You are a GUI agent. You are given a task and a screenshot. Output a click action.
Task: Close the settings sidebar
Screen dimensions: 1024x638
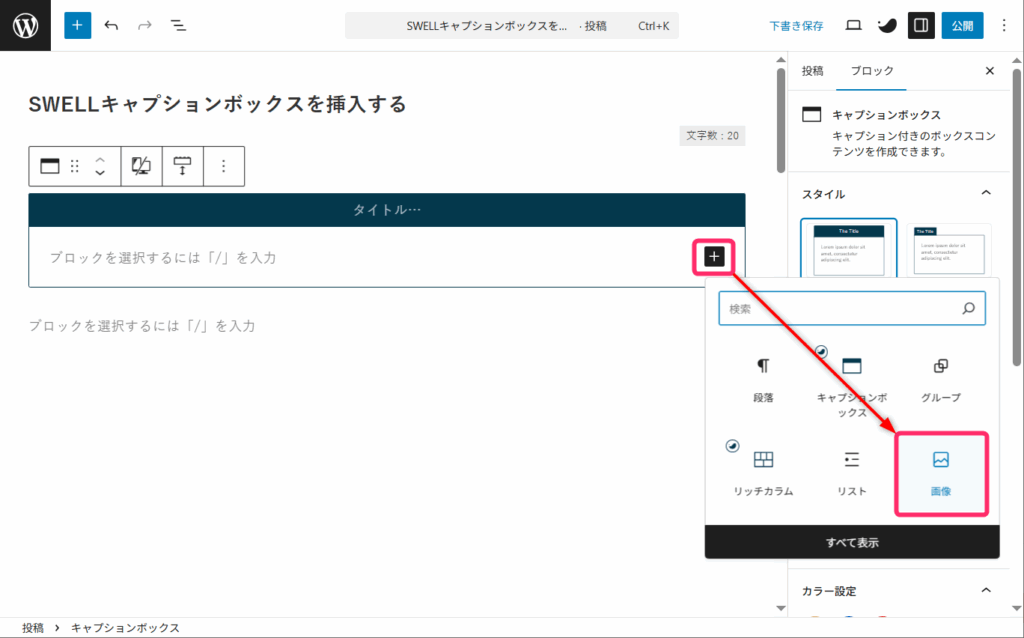tap(989, 71)
